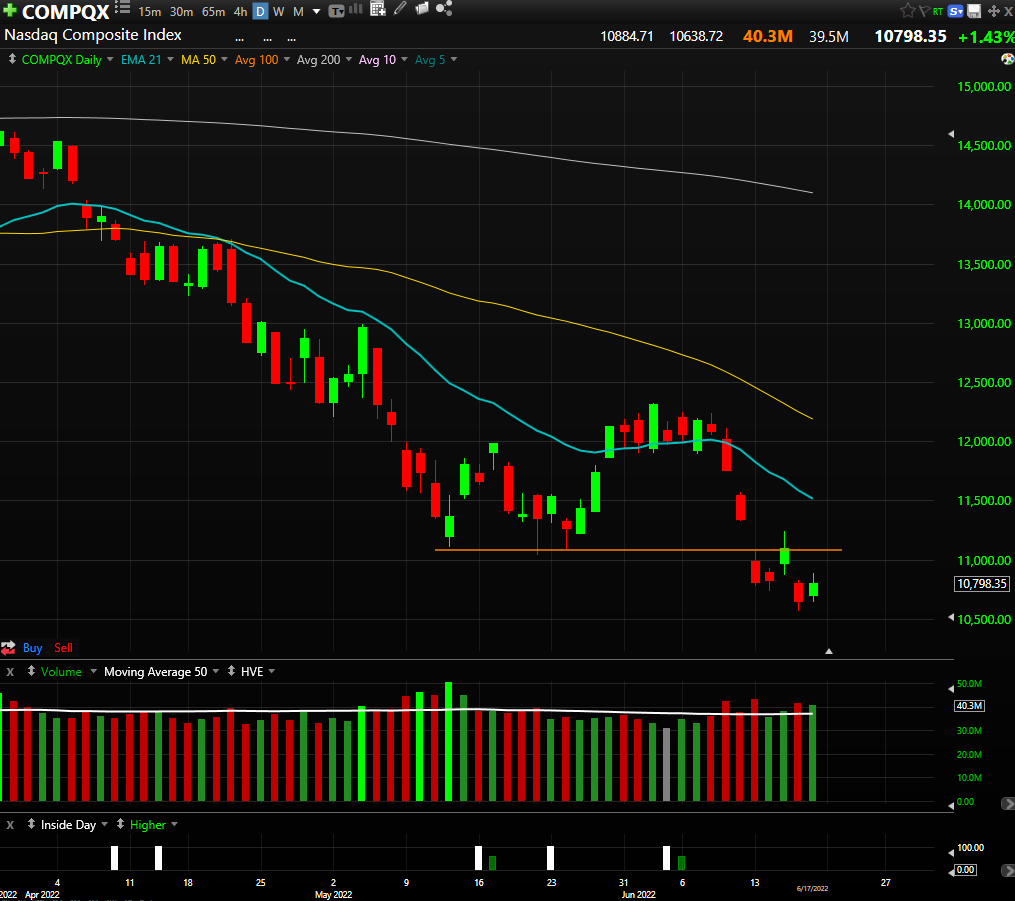Image resolution: width=1015 pixels, height=901 pixels.
Task: Switch to the 15m timeframe
Action: (150, 12)
